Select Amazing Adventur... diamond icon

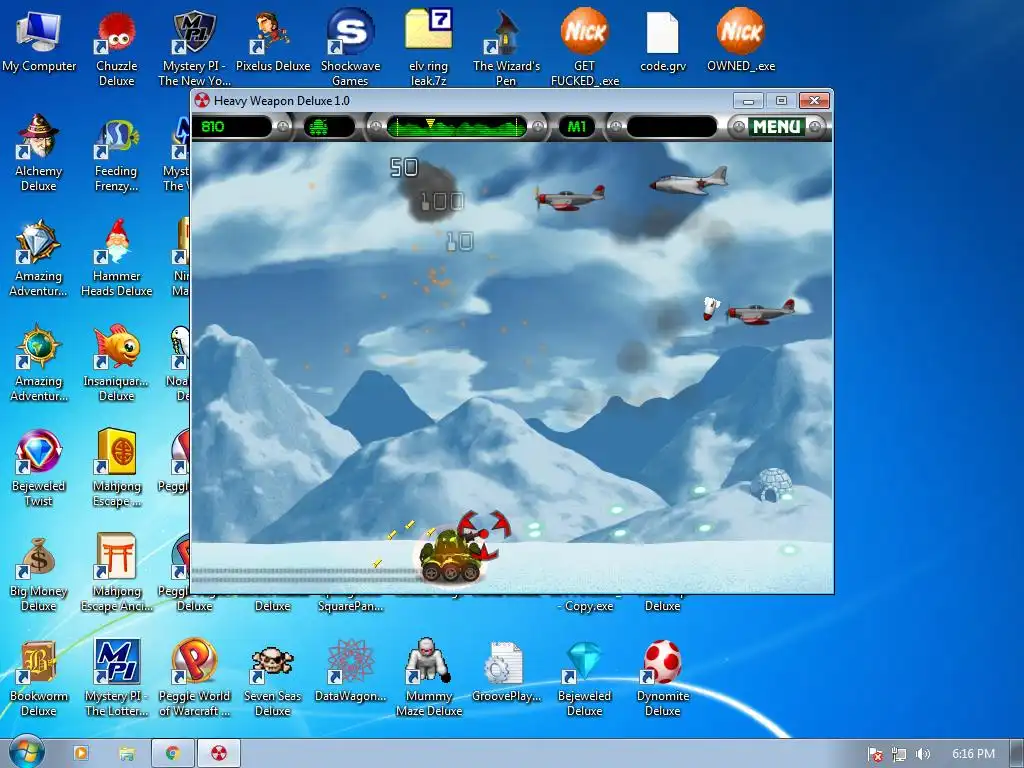[x=39, y=259]
